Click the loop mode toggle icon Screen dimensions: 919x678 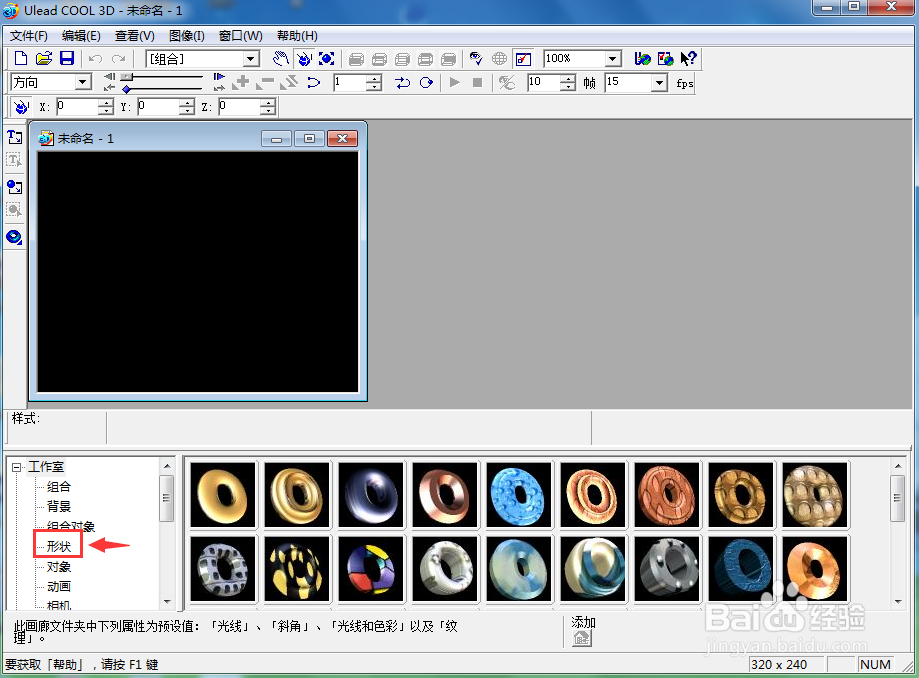coord(426,83)
